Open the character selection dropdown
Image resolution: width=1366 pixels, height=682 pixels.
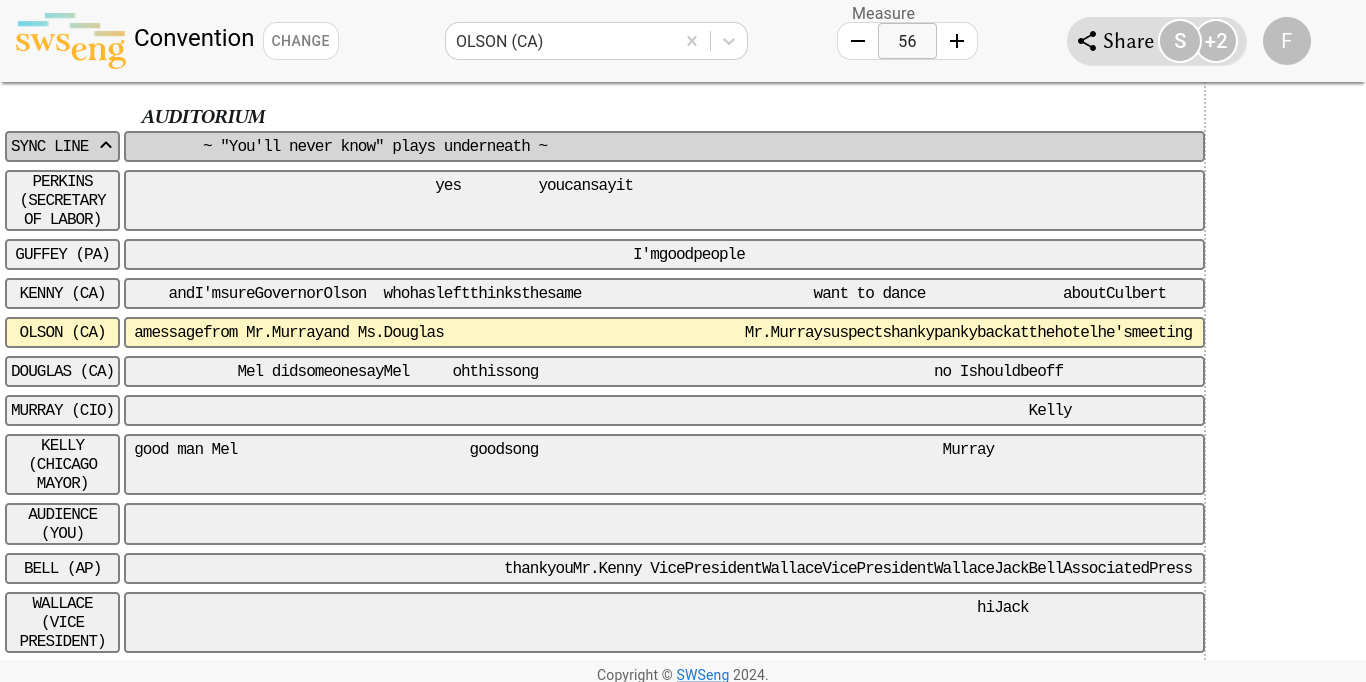point(729,41)
